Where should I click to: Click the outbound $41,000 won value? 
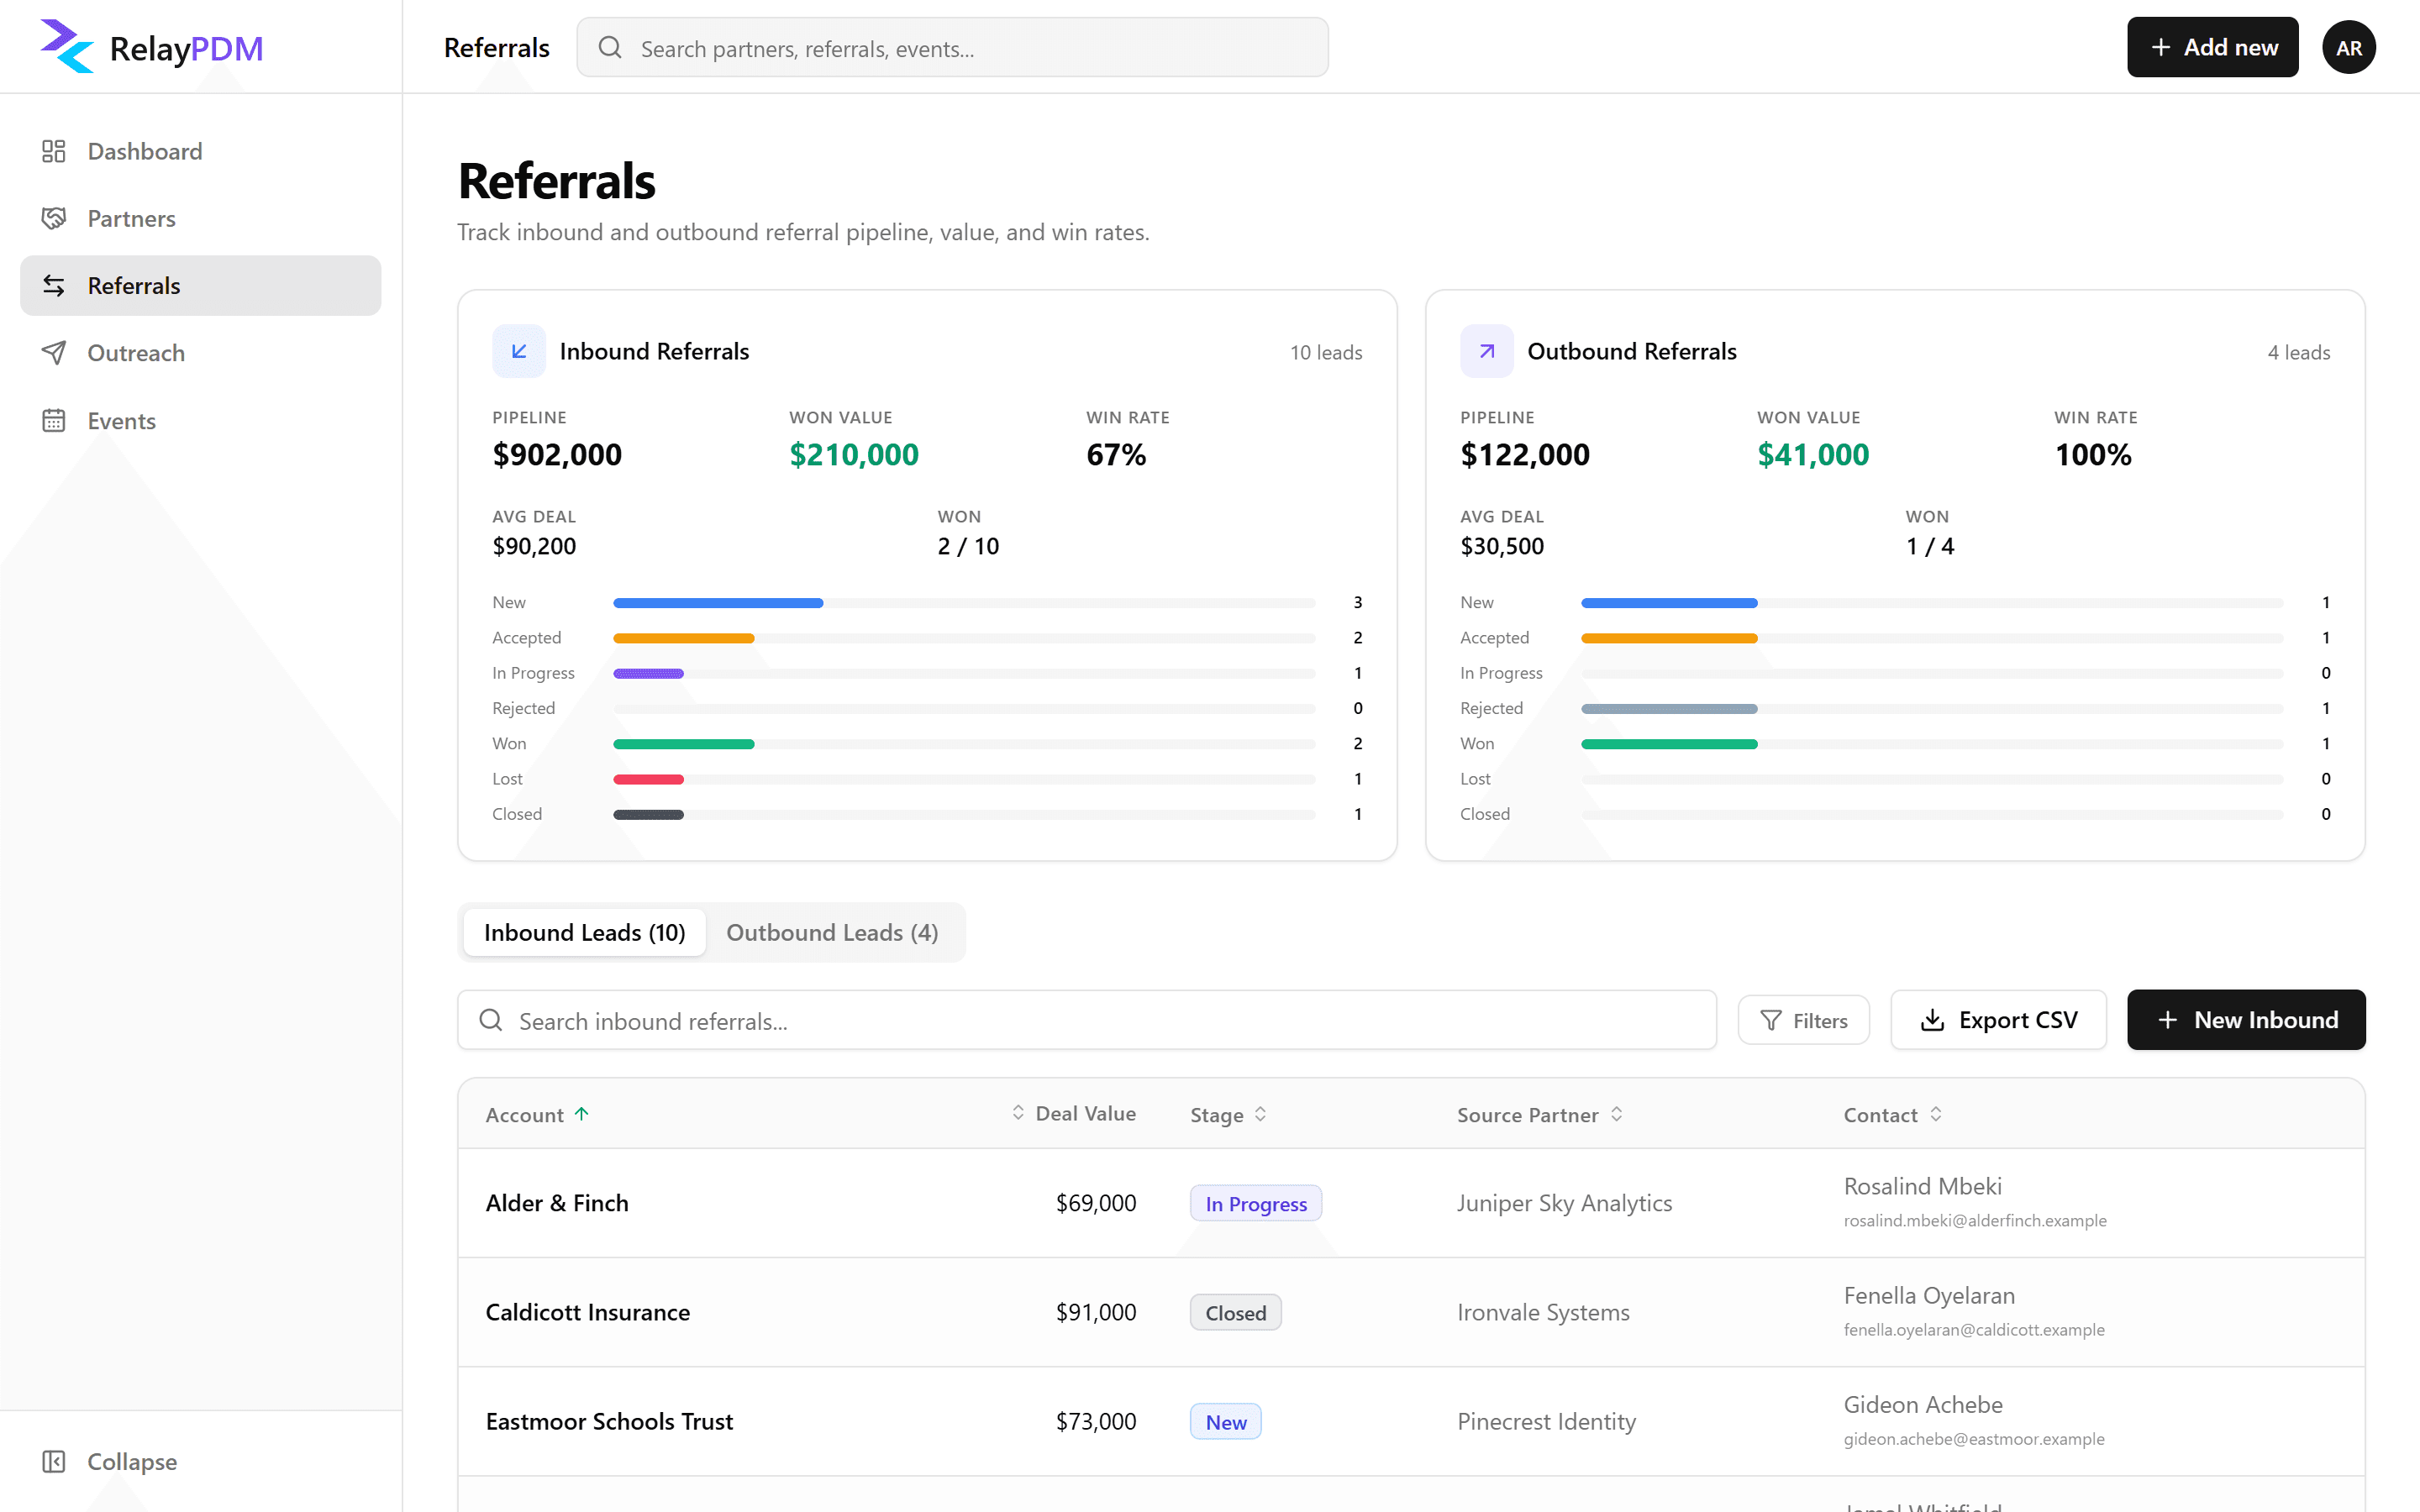(x=1813, y=455)
